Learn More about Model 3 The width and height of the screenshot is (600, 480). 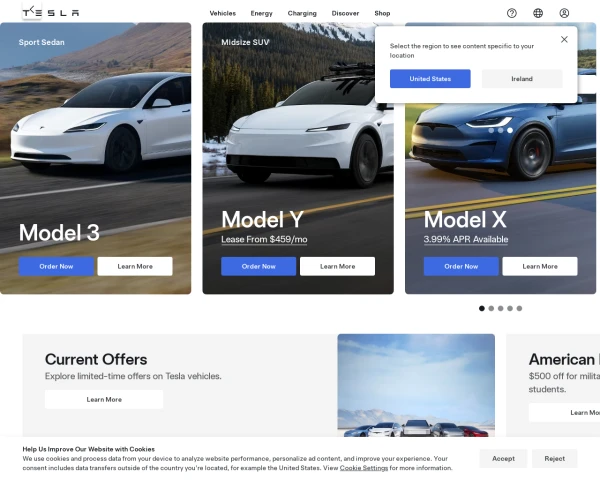point(135,266)
